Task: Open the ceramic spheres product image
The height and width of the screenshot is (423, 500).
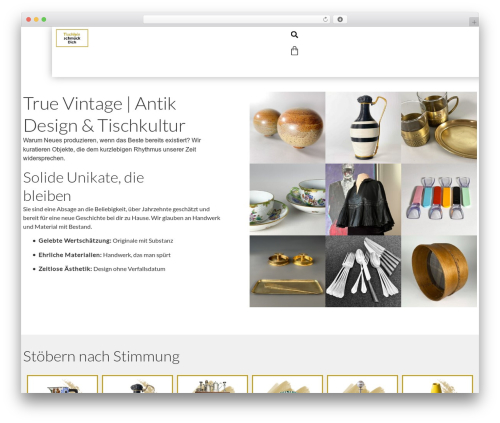Action: point(287,128)
